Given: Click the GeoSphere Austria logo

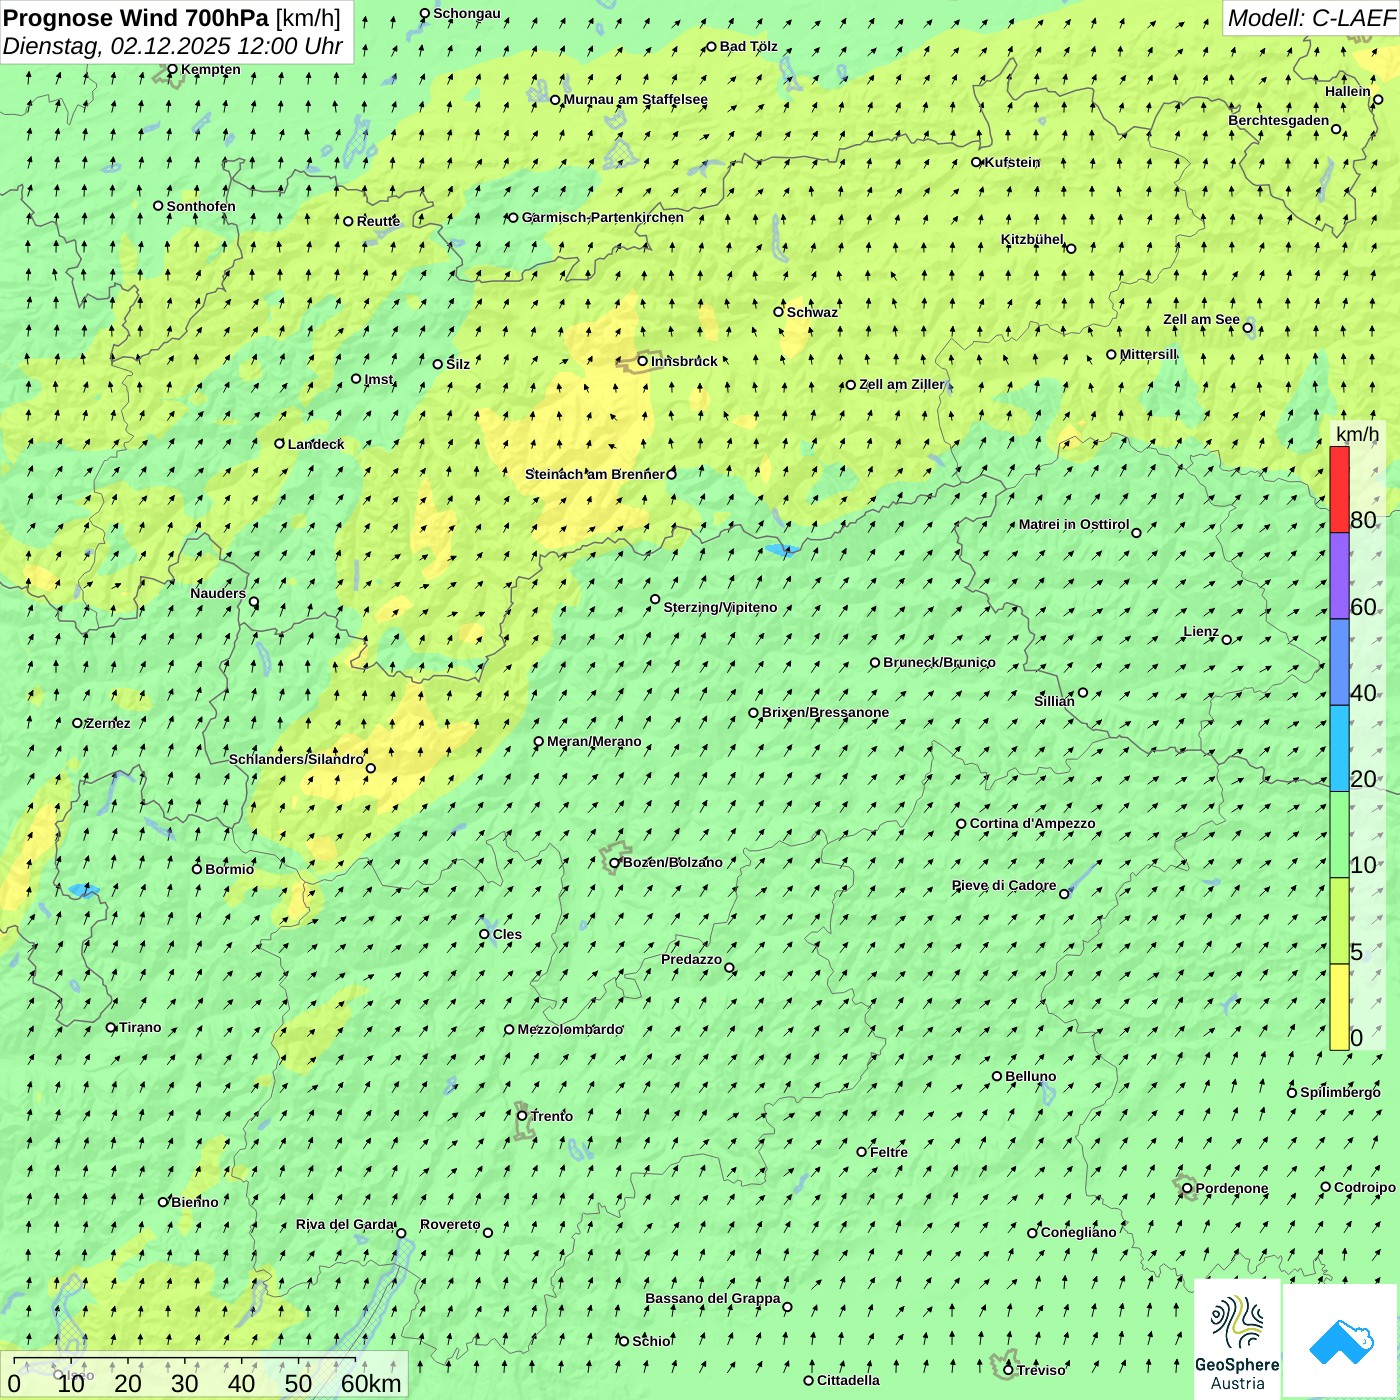Looking at the screenshot, I should pyautogui.click(x=1237, y=1340).
